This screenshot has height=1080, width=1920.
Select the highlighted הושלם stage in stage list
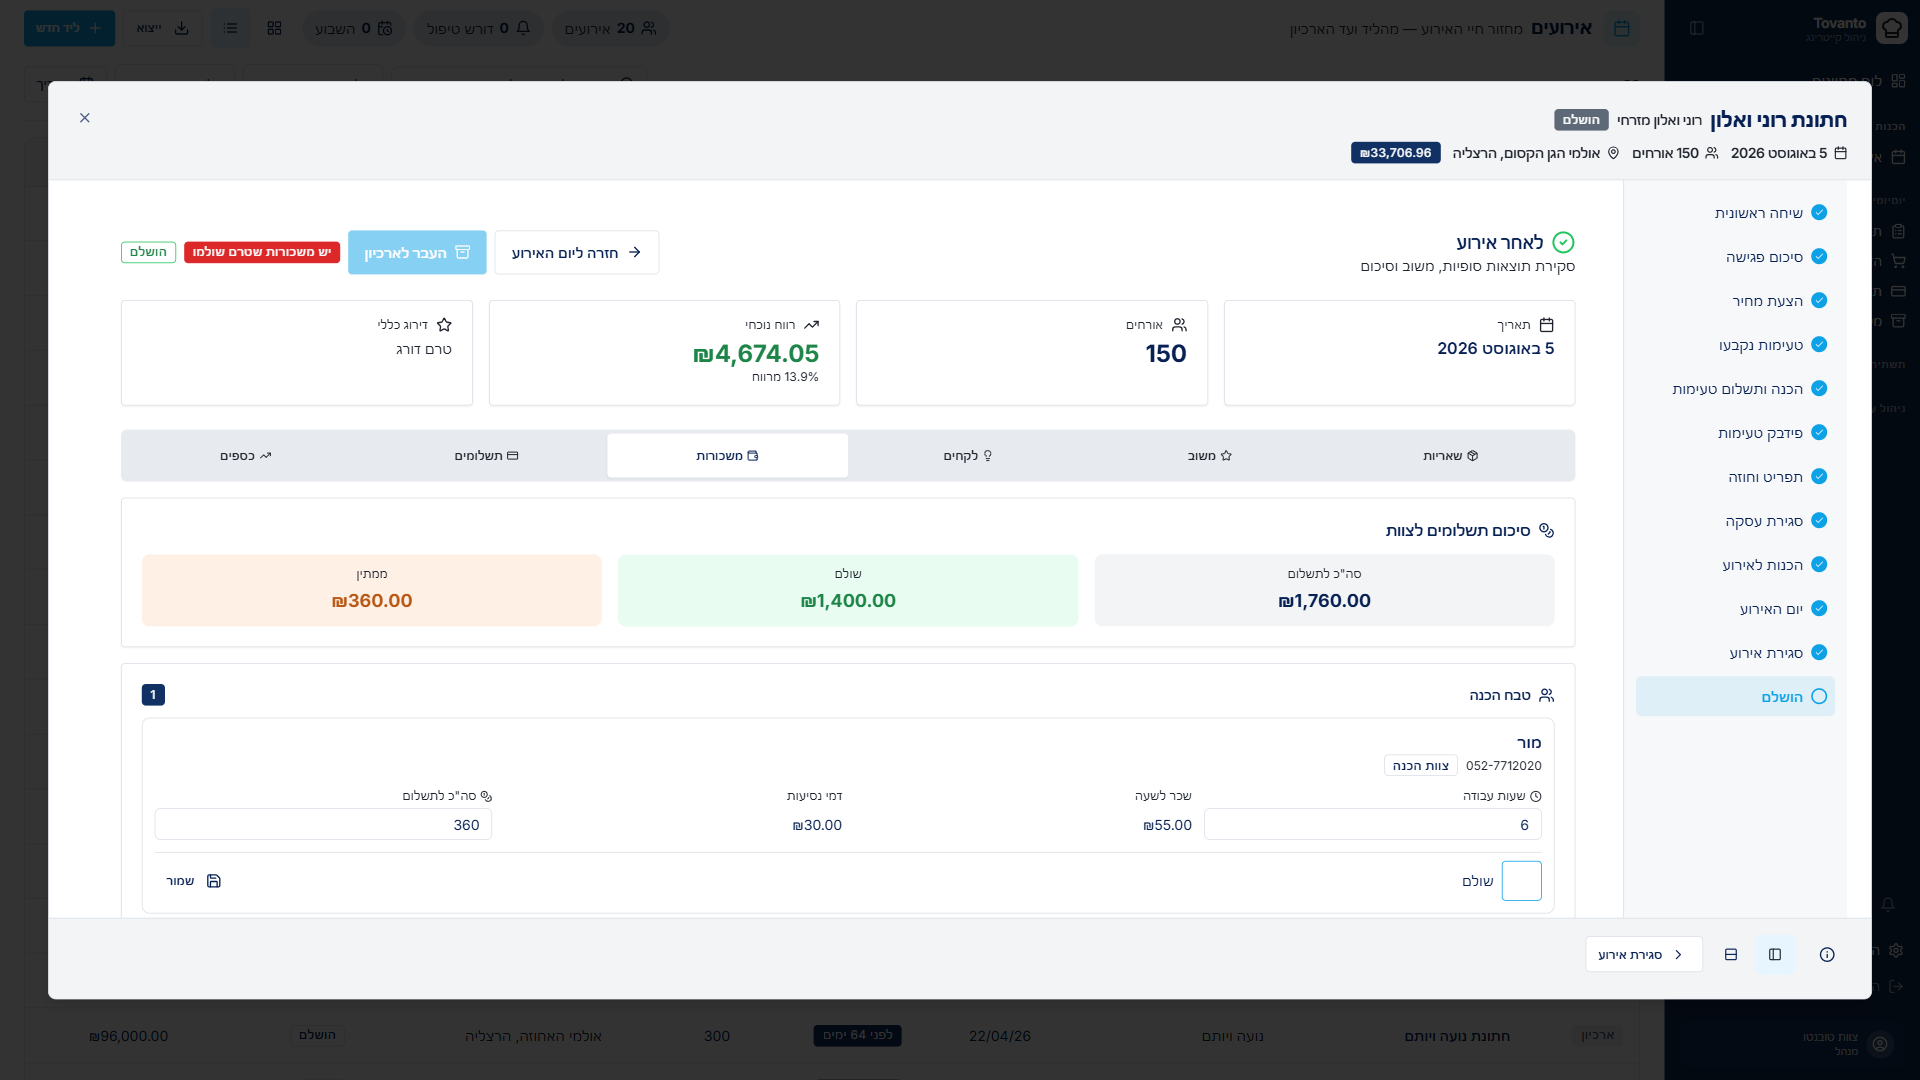click(1736, 697)
